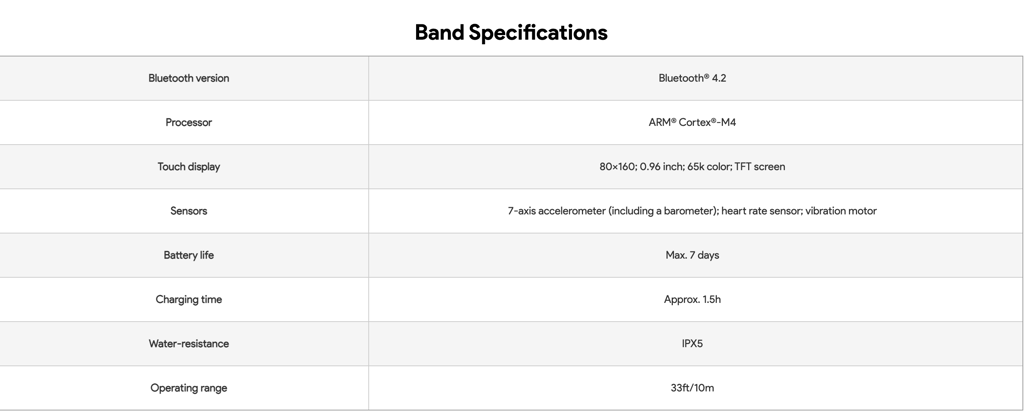Click the 33ft/10m value

[692, 388]
